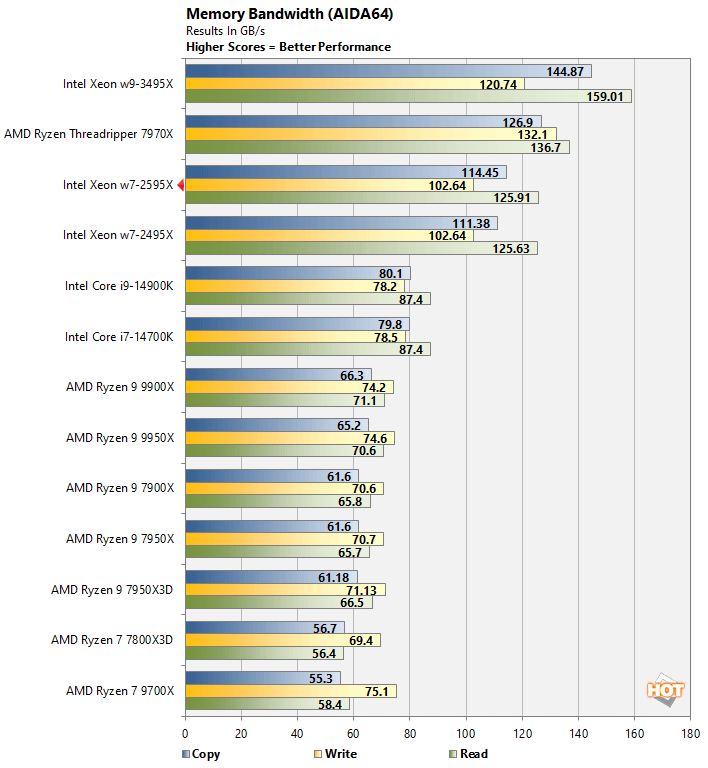Image resolution: width=708 pixels, height=768 pixels.
Task: Click the 56.7 Copy value for 7800X3D
Action: [x=325, y=628]
